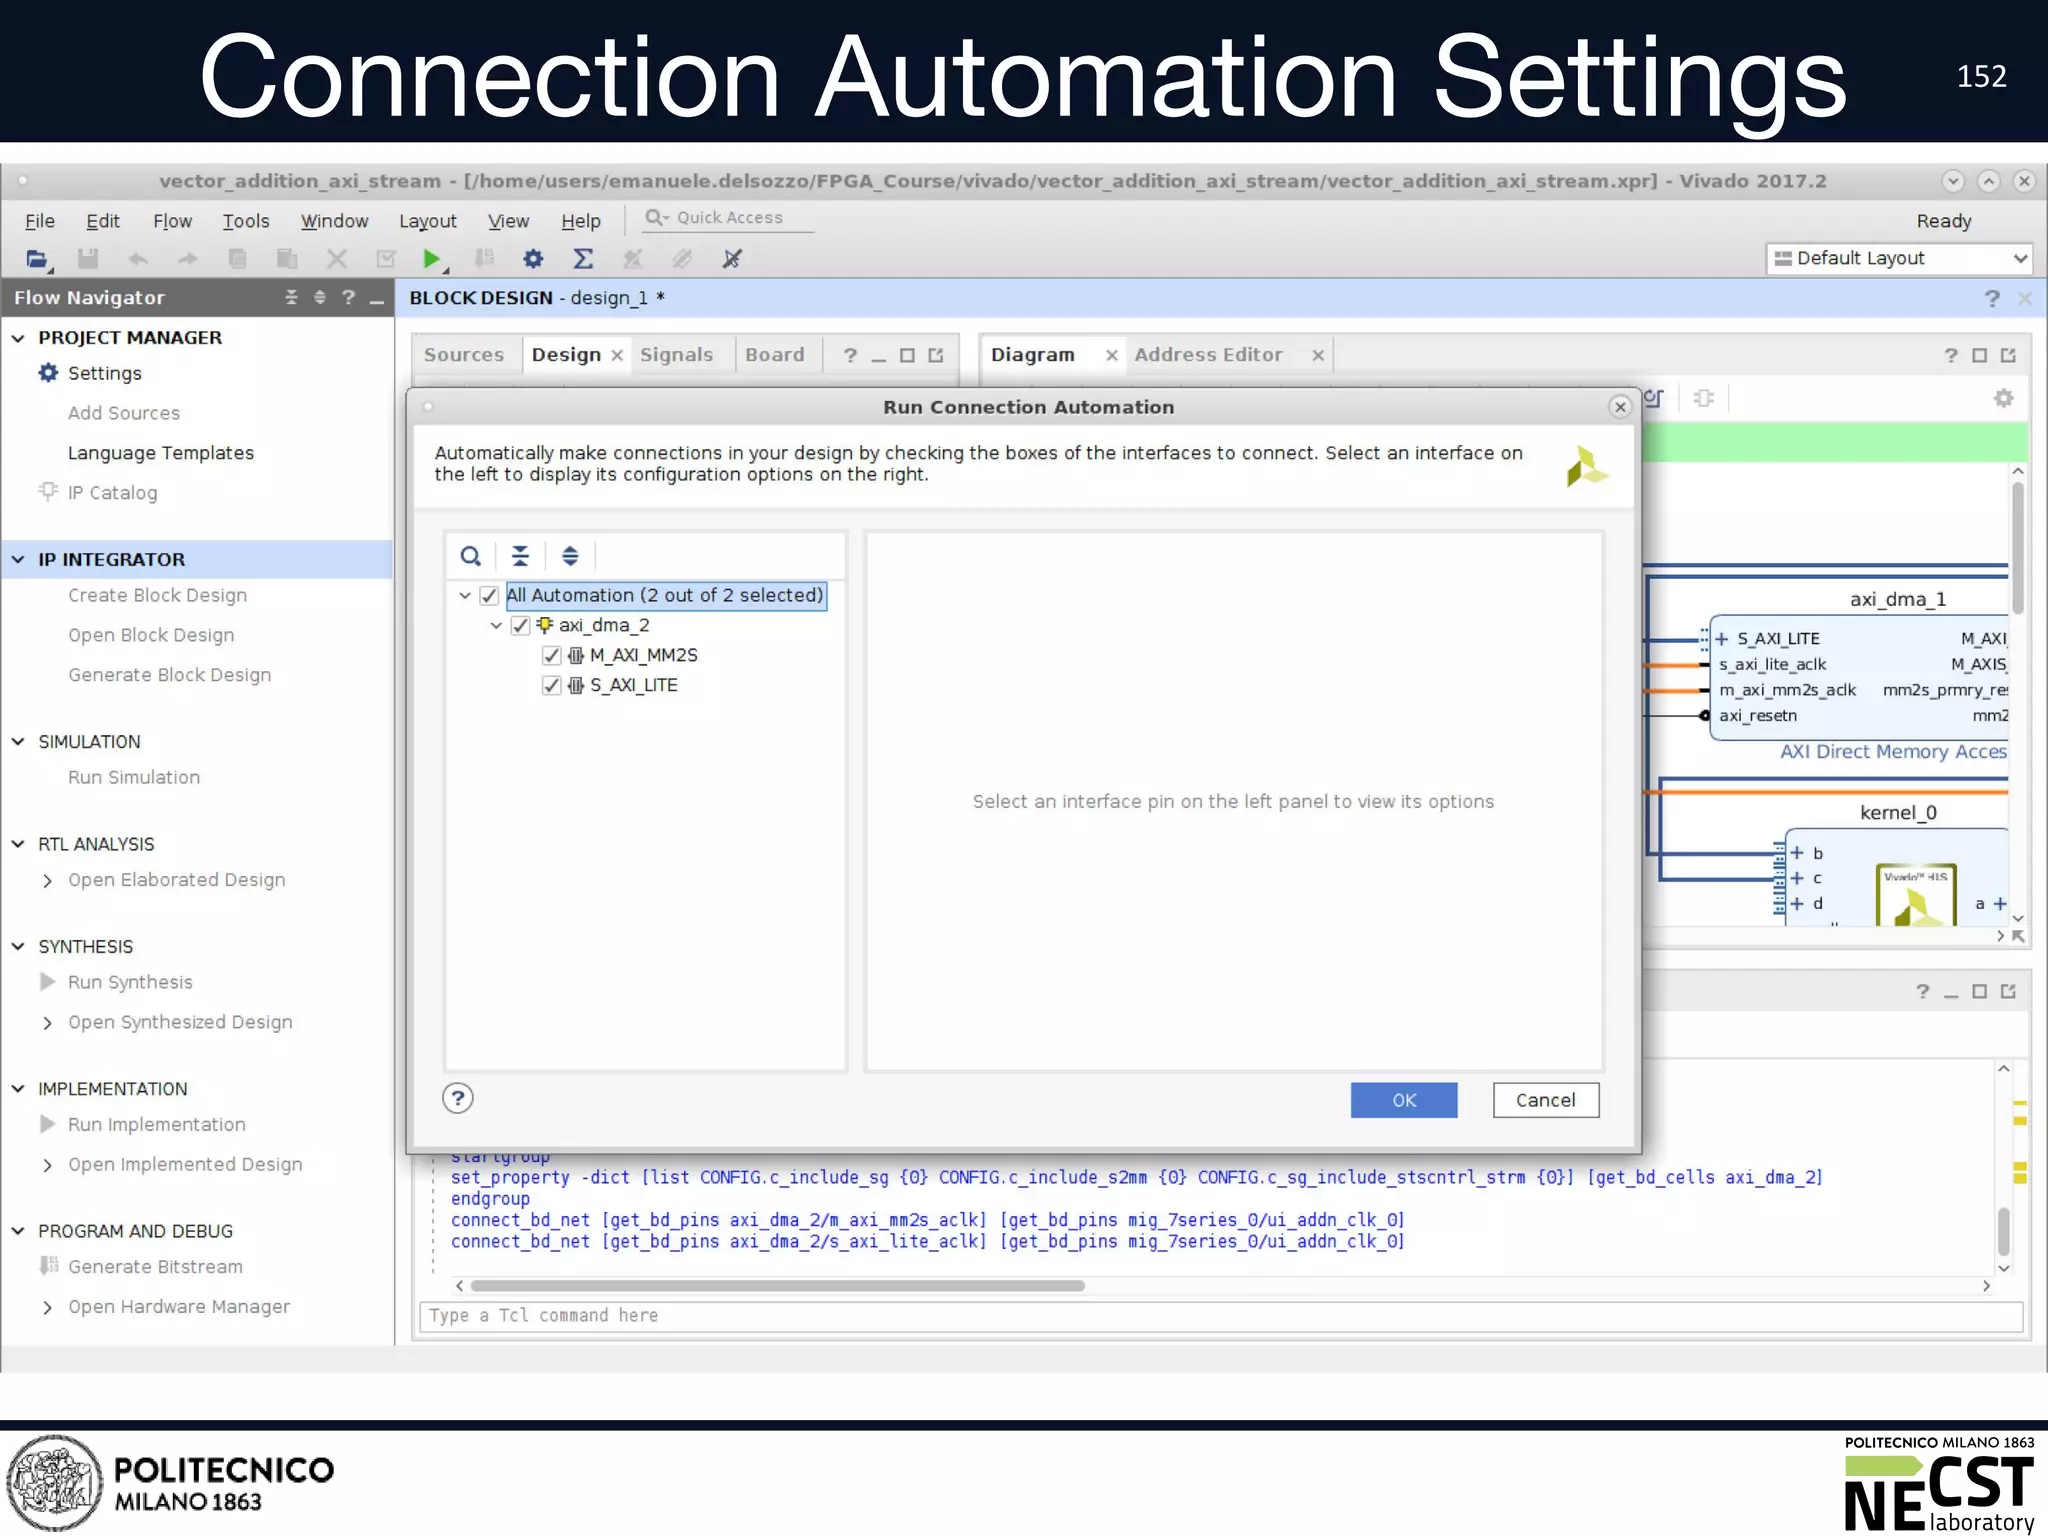This screenshot has width=2048, height=1536.
Task: Click the Undo arrow toolbar icon
Action: [x=138, y=259]
